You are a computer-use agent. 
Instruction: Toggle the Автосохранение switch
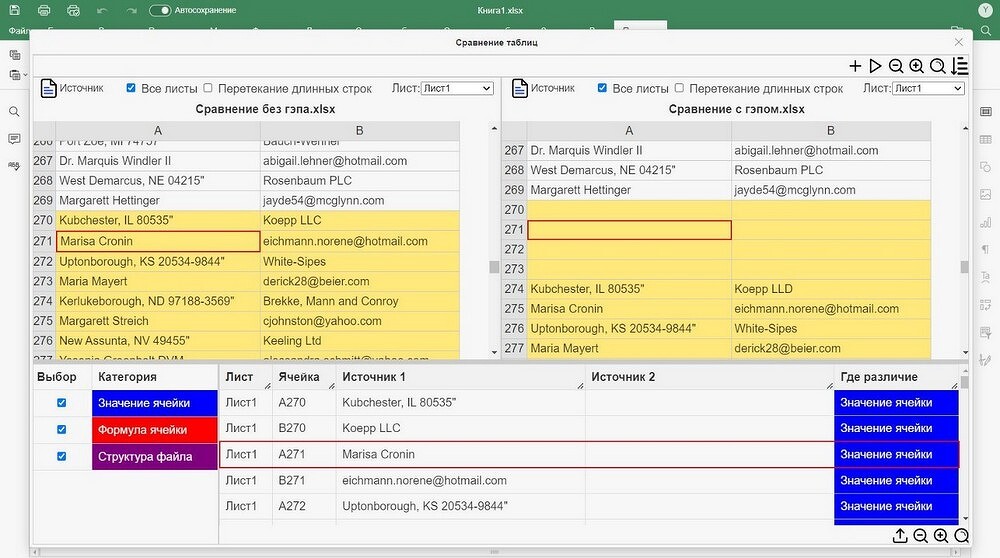(160, 10)
